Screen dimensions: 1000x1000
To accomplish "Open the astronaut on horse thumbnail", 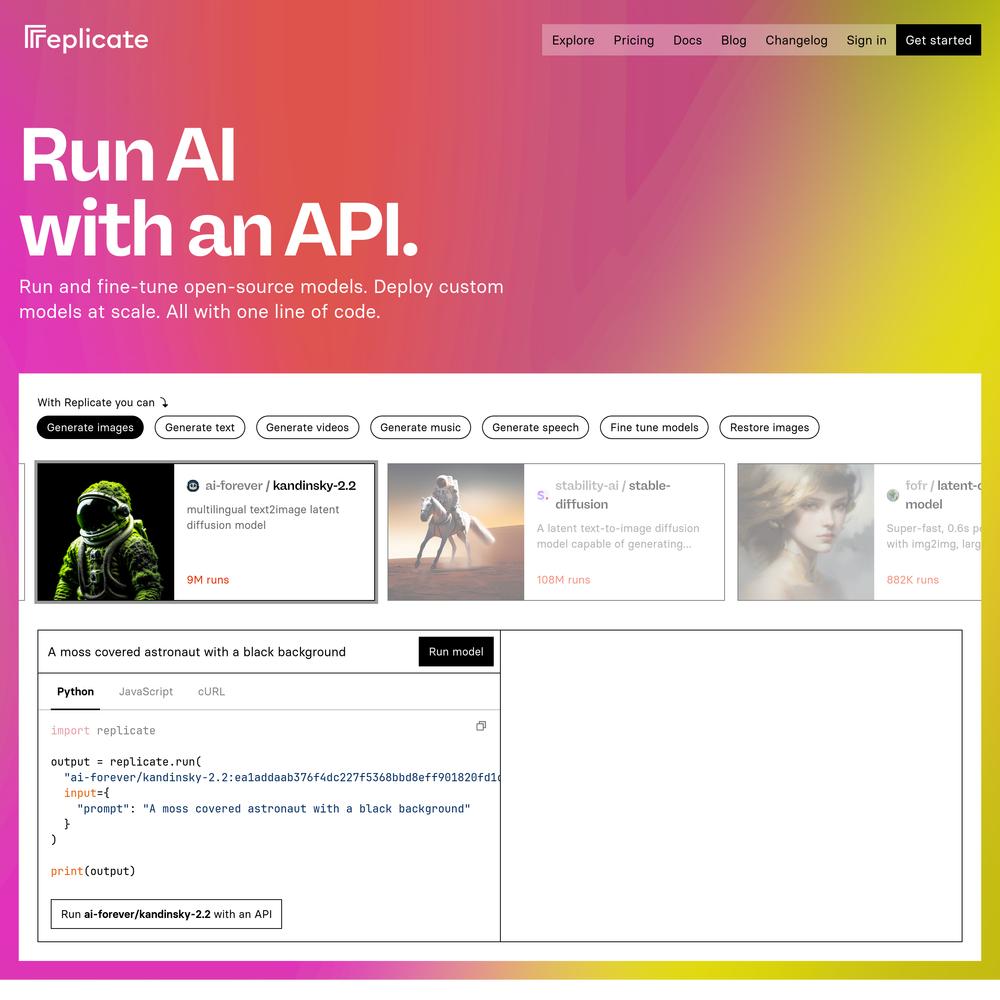I will (456, 532).
